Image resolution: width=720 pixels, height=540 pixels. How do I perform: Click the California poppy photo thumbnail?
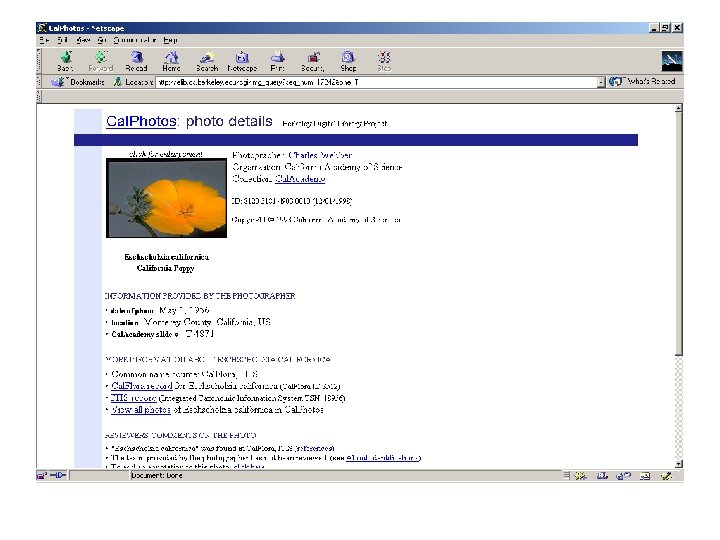pyautogui.click(x=166, y=198)
